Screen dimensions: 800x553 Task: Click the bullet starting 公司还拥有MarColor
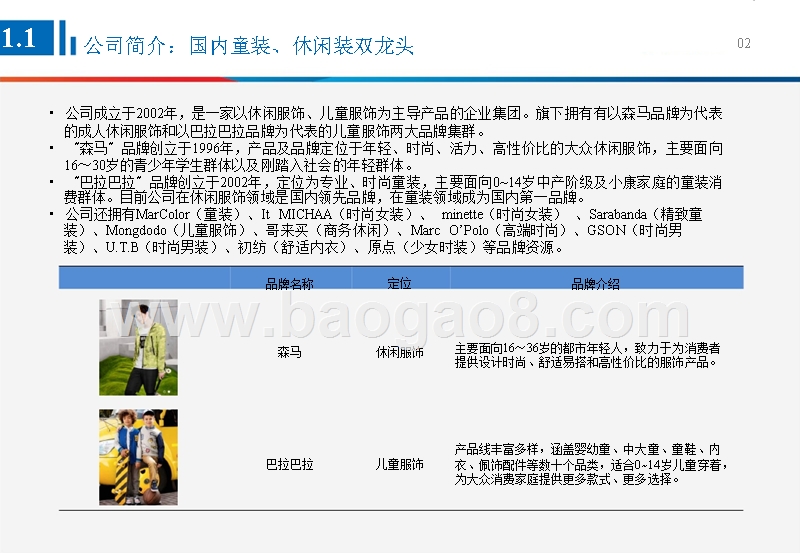pyautogui.click(x=383, y=231)
